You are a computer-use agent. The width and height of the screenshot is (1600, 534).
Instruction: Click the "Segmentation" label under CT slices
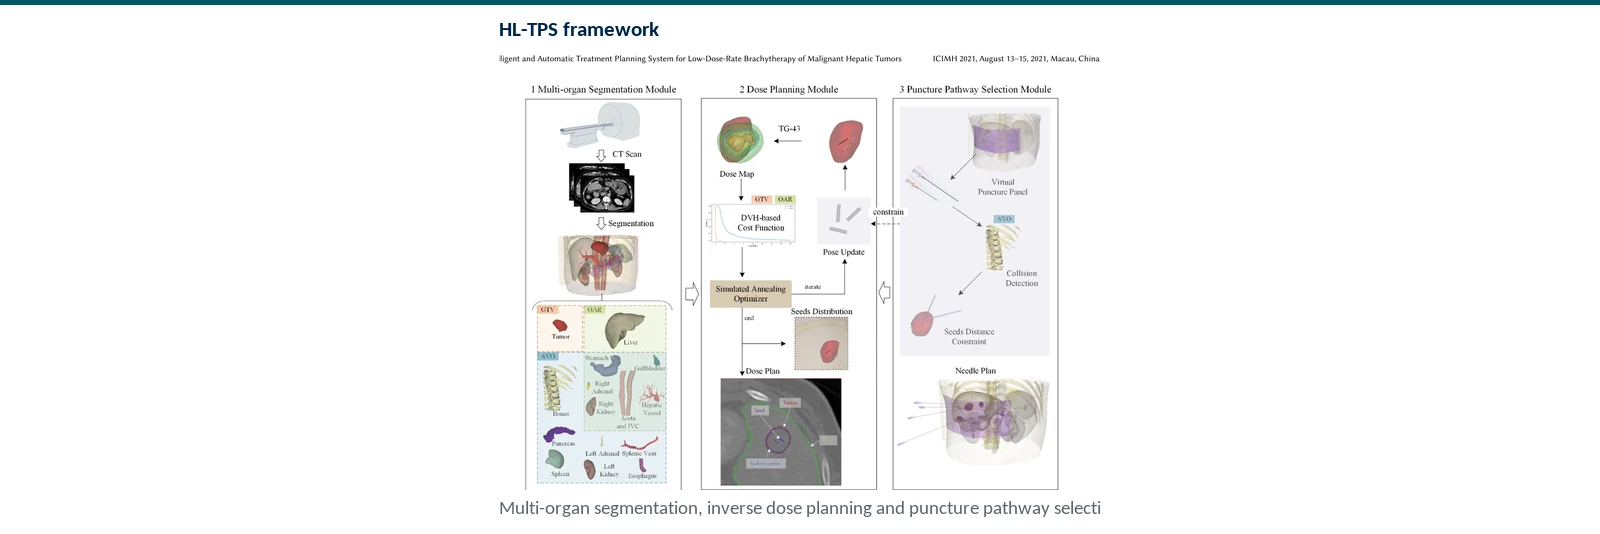tap(631, 223)
